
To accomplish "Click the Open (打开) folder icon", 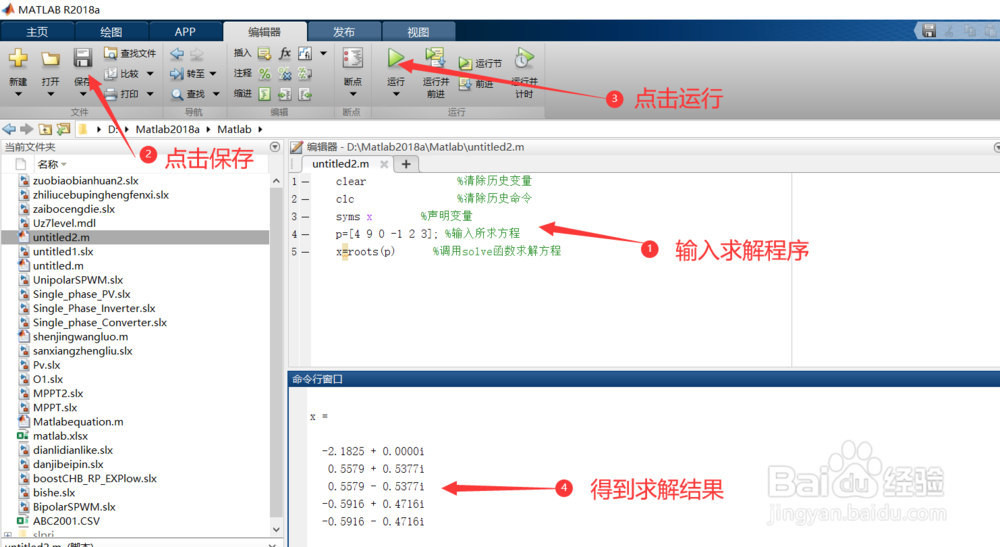I will click(x=50, y=59).
